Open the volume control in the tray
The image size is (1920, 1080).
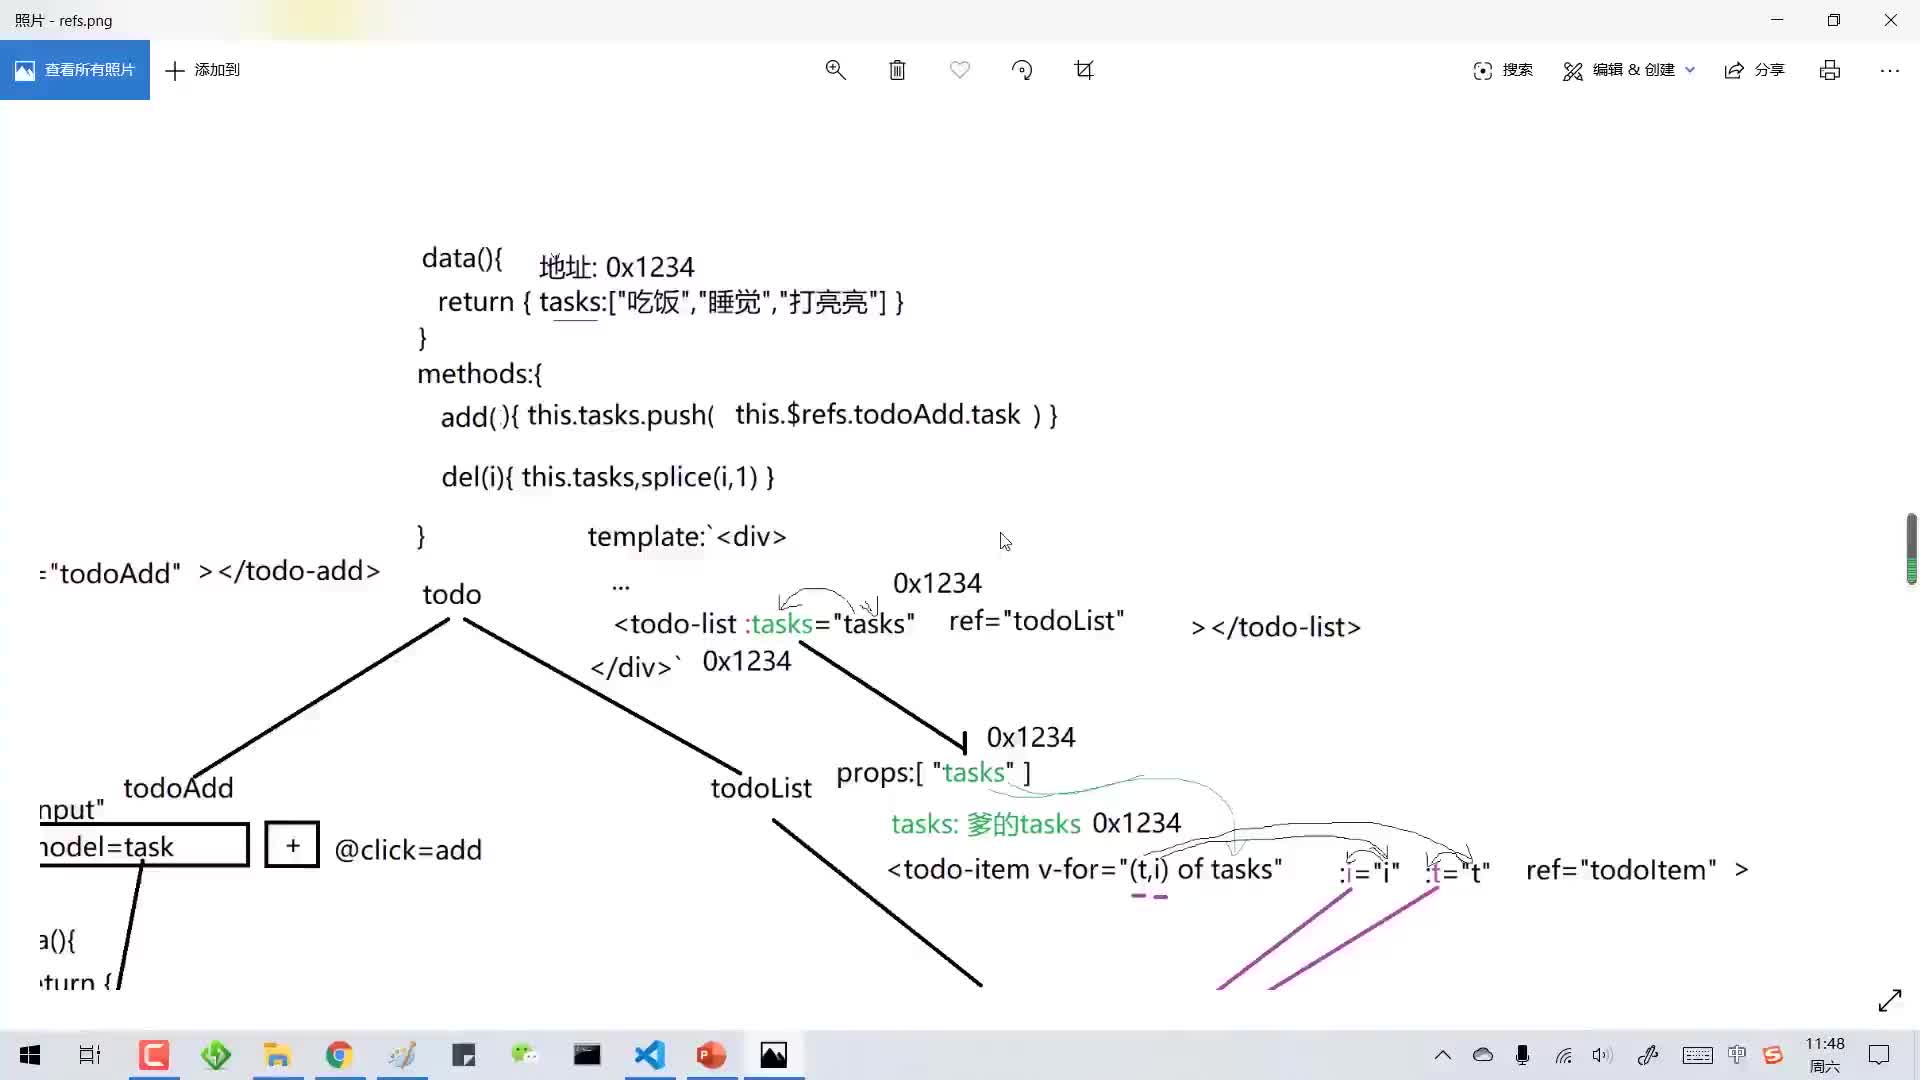pyautogui.click(x=1602, y=1055)
